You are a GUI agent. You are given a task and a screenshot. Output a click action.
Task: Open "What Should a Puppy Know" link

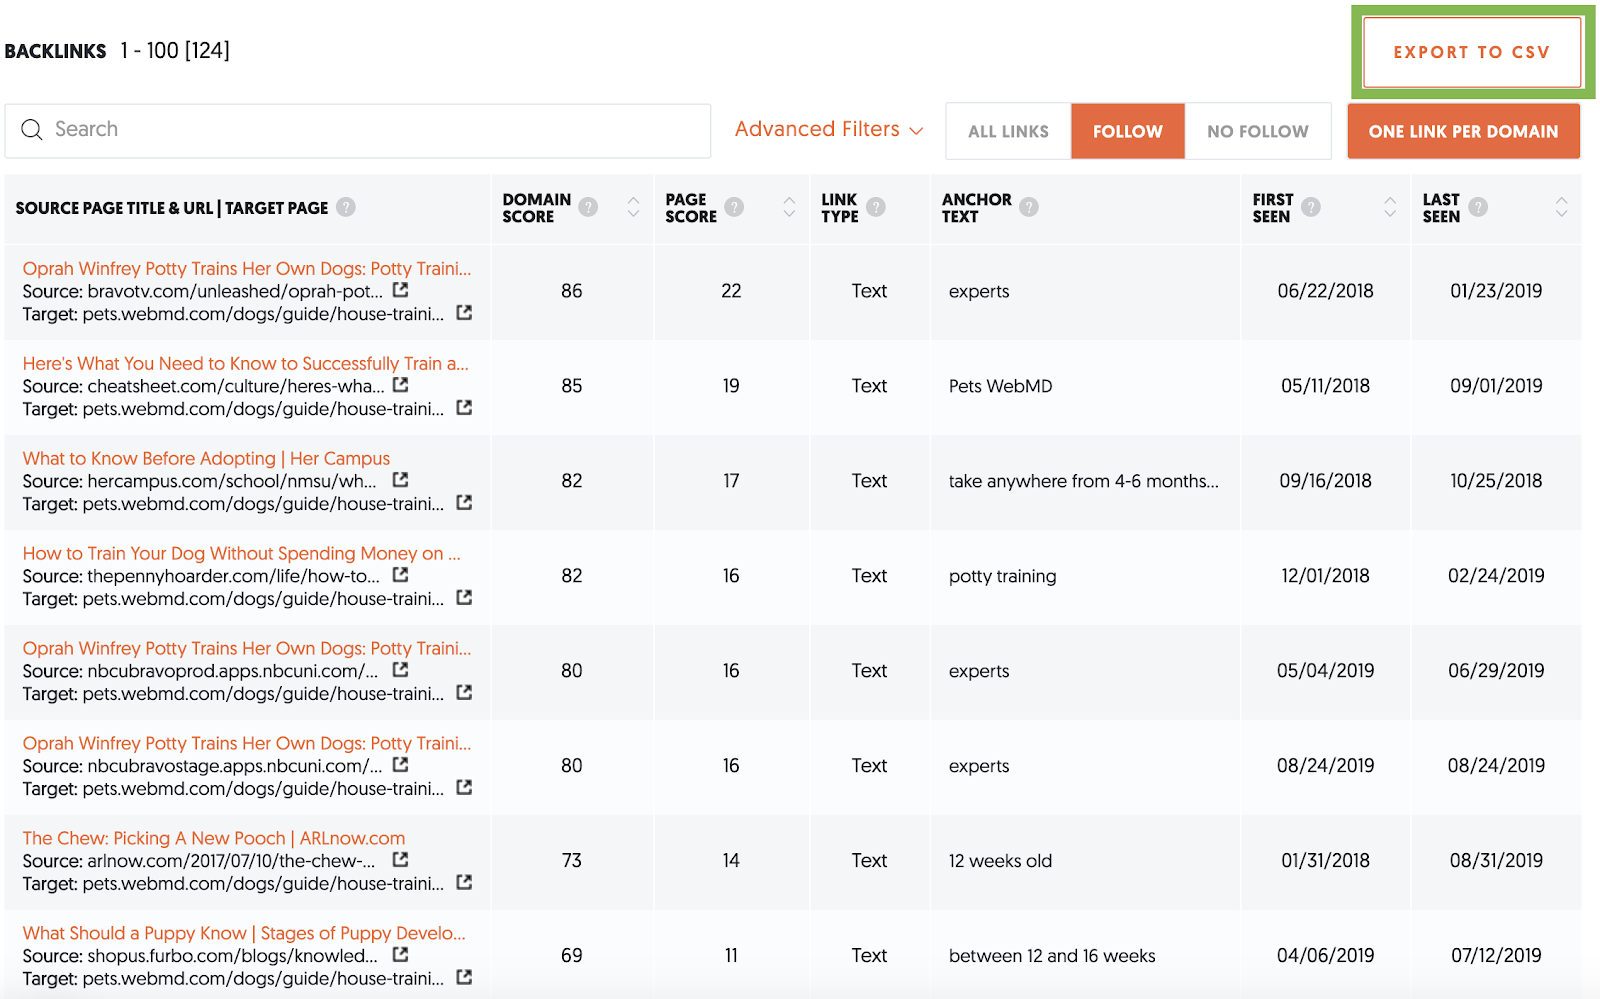click(x=244, y=933)
